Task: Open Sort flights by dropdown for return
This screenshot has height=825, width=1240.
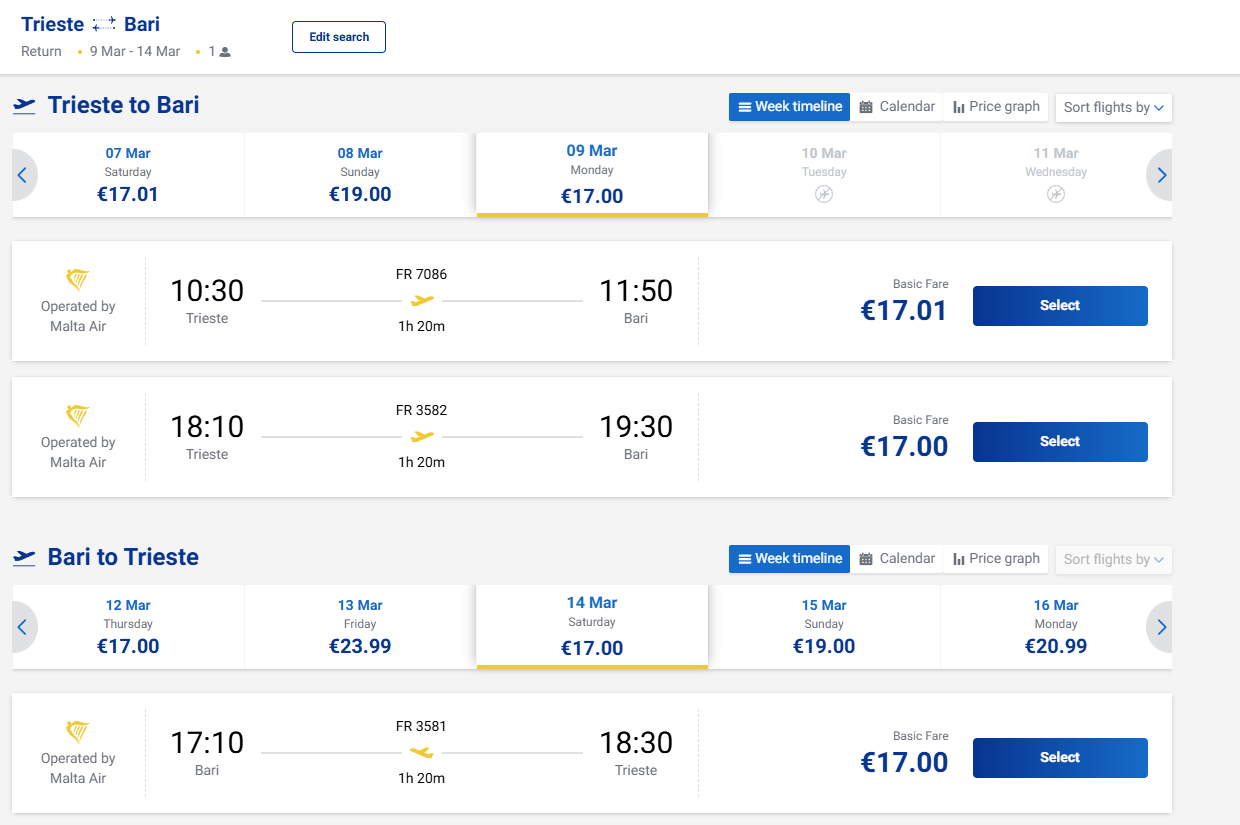Action: point(1113,559)
